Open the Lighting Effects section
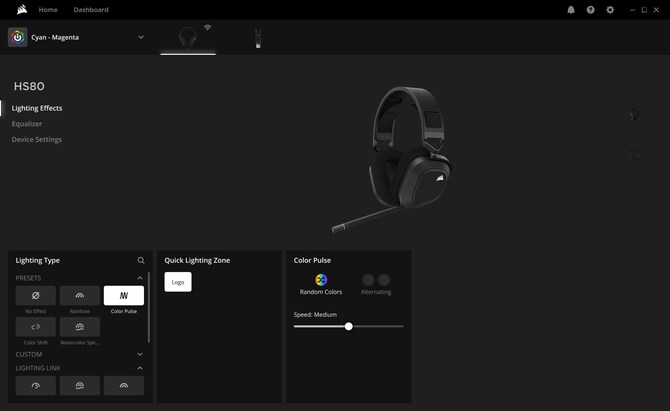670x411 pixels. pos(37,108)
